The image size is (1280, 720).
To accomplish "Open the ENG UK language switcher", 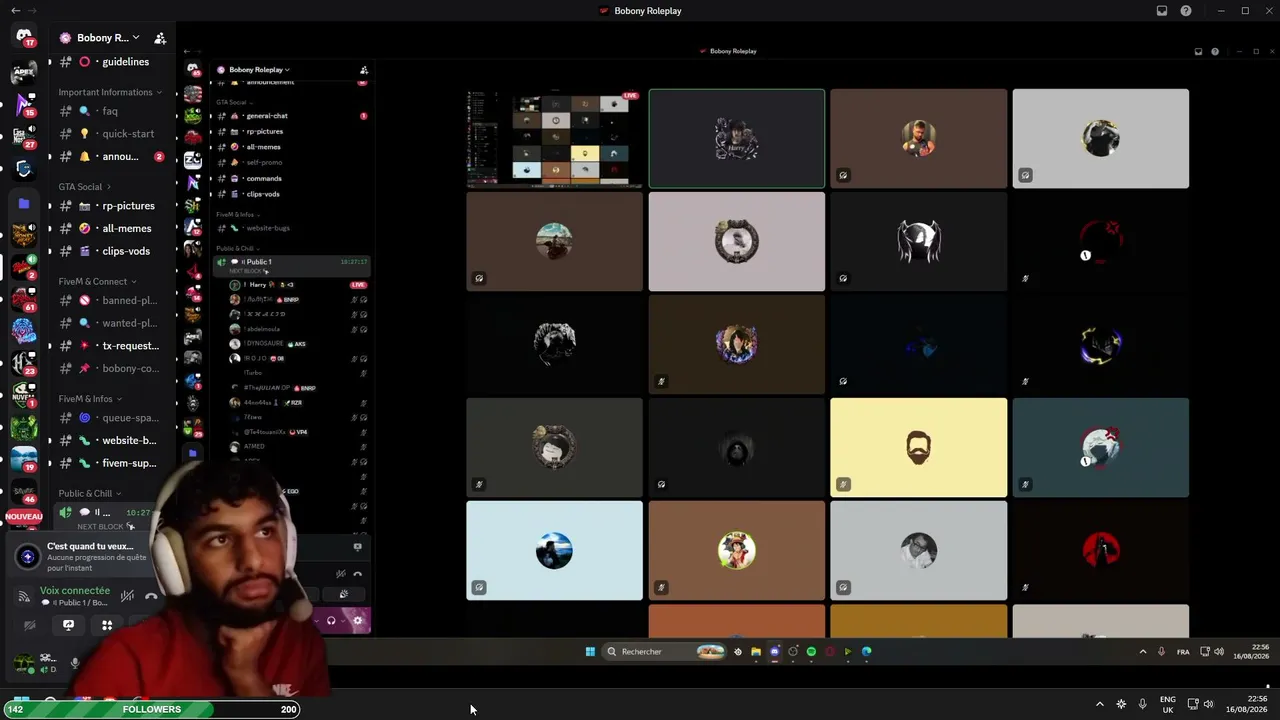I will click(x=1167, y=704).
